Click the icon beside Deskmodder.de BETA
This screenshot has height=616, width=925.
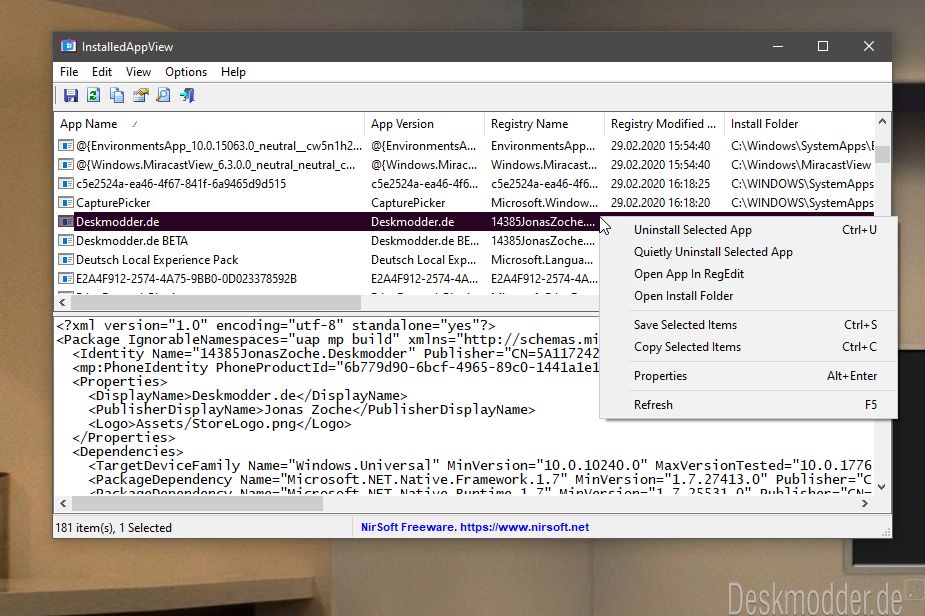65,240
